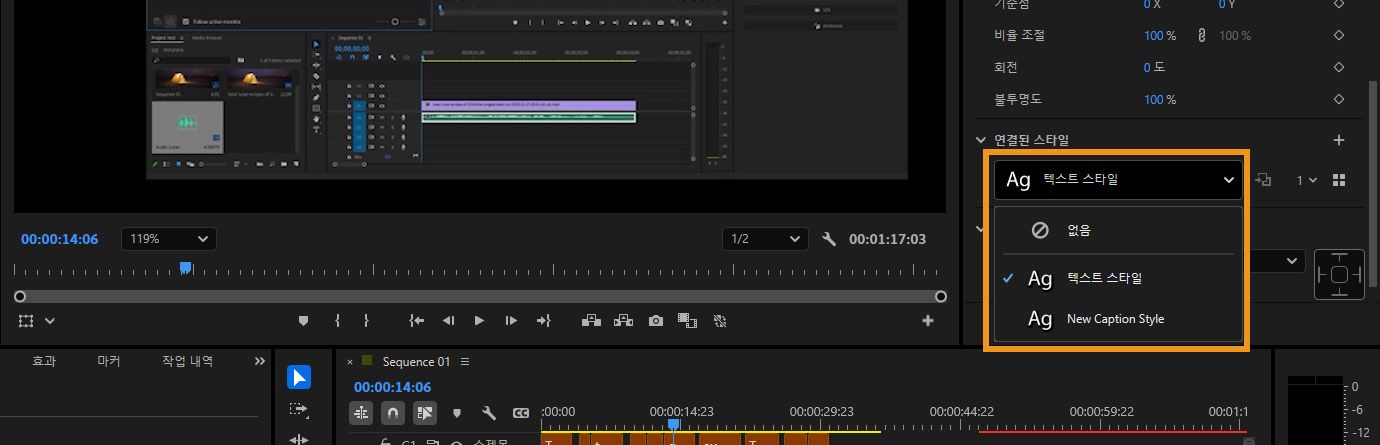This screenshot has height=445, width=1380.
Task: Open the 1/2 playback resolution dropdown
Action: coord(766,239)
